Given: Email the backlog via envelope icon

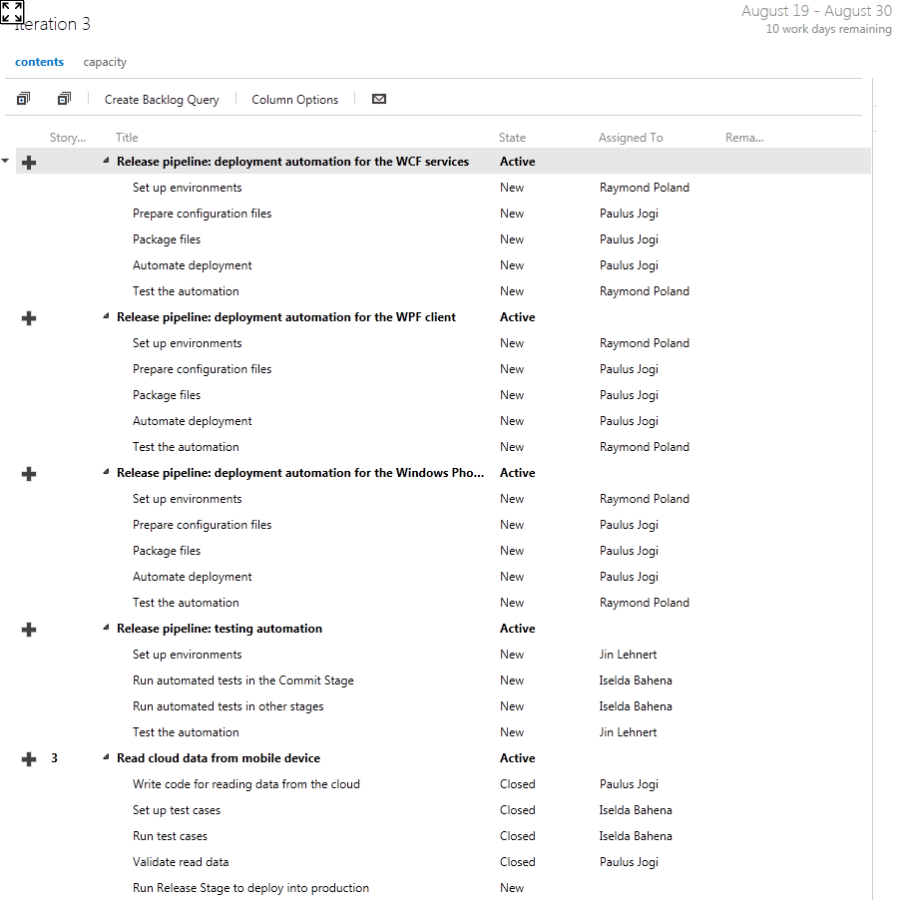Looking at the screenshot, I should (x=379, y=99).
